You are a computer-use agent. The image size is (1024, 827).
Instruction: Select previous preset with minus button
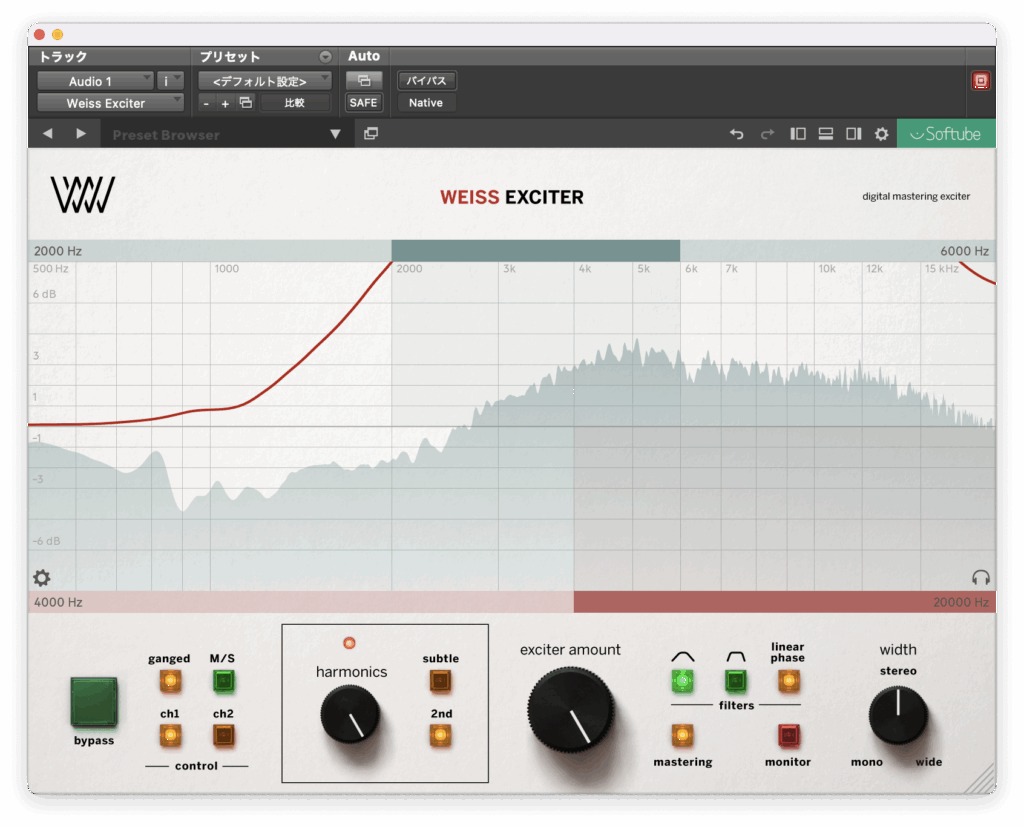point(206,103)
